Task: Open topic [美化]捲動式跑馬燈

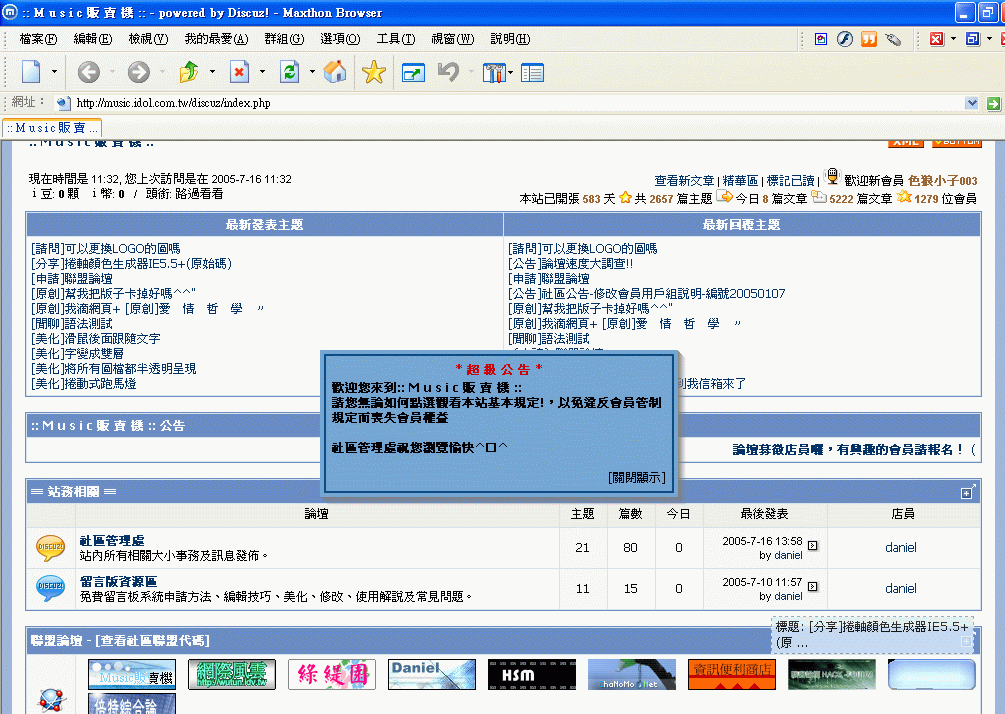Action: coord(83,384)
